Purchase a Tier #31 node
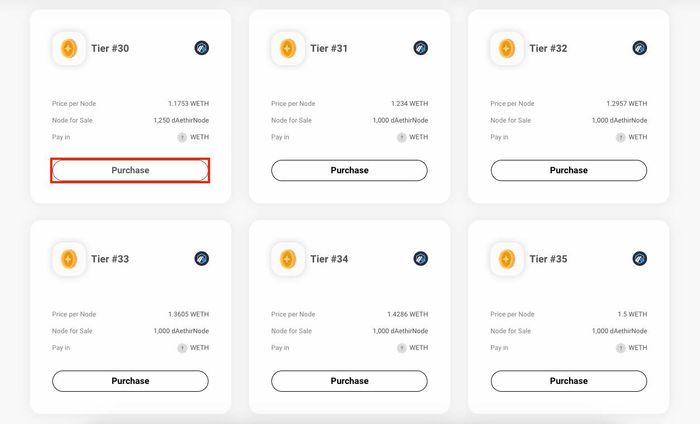 (350, 170)
